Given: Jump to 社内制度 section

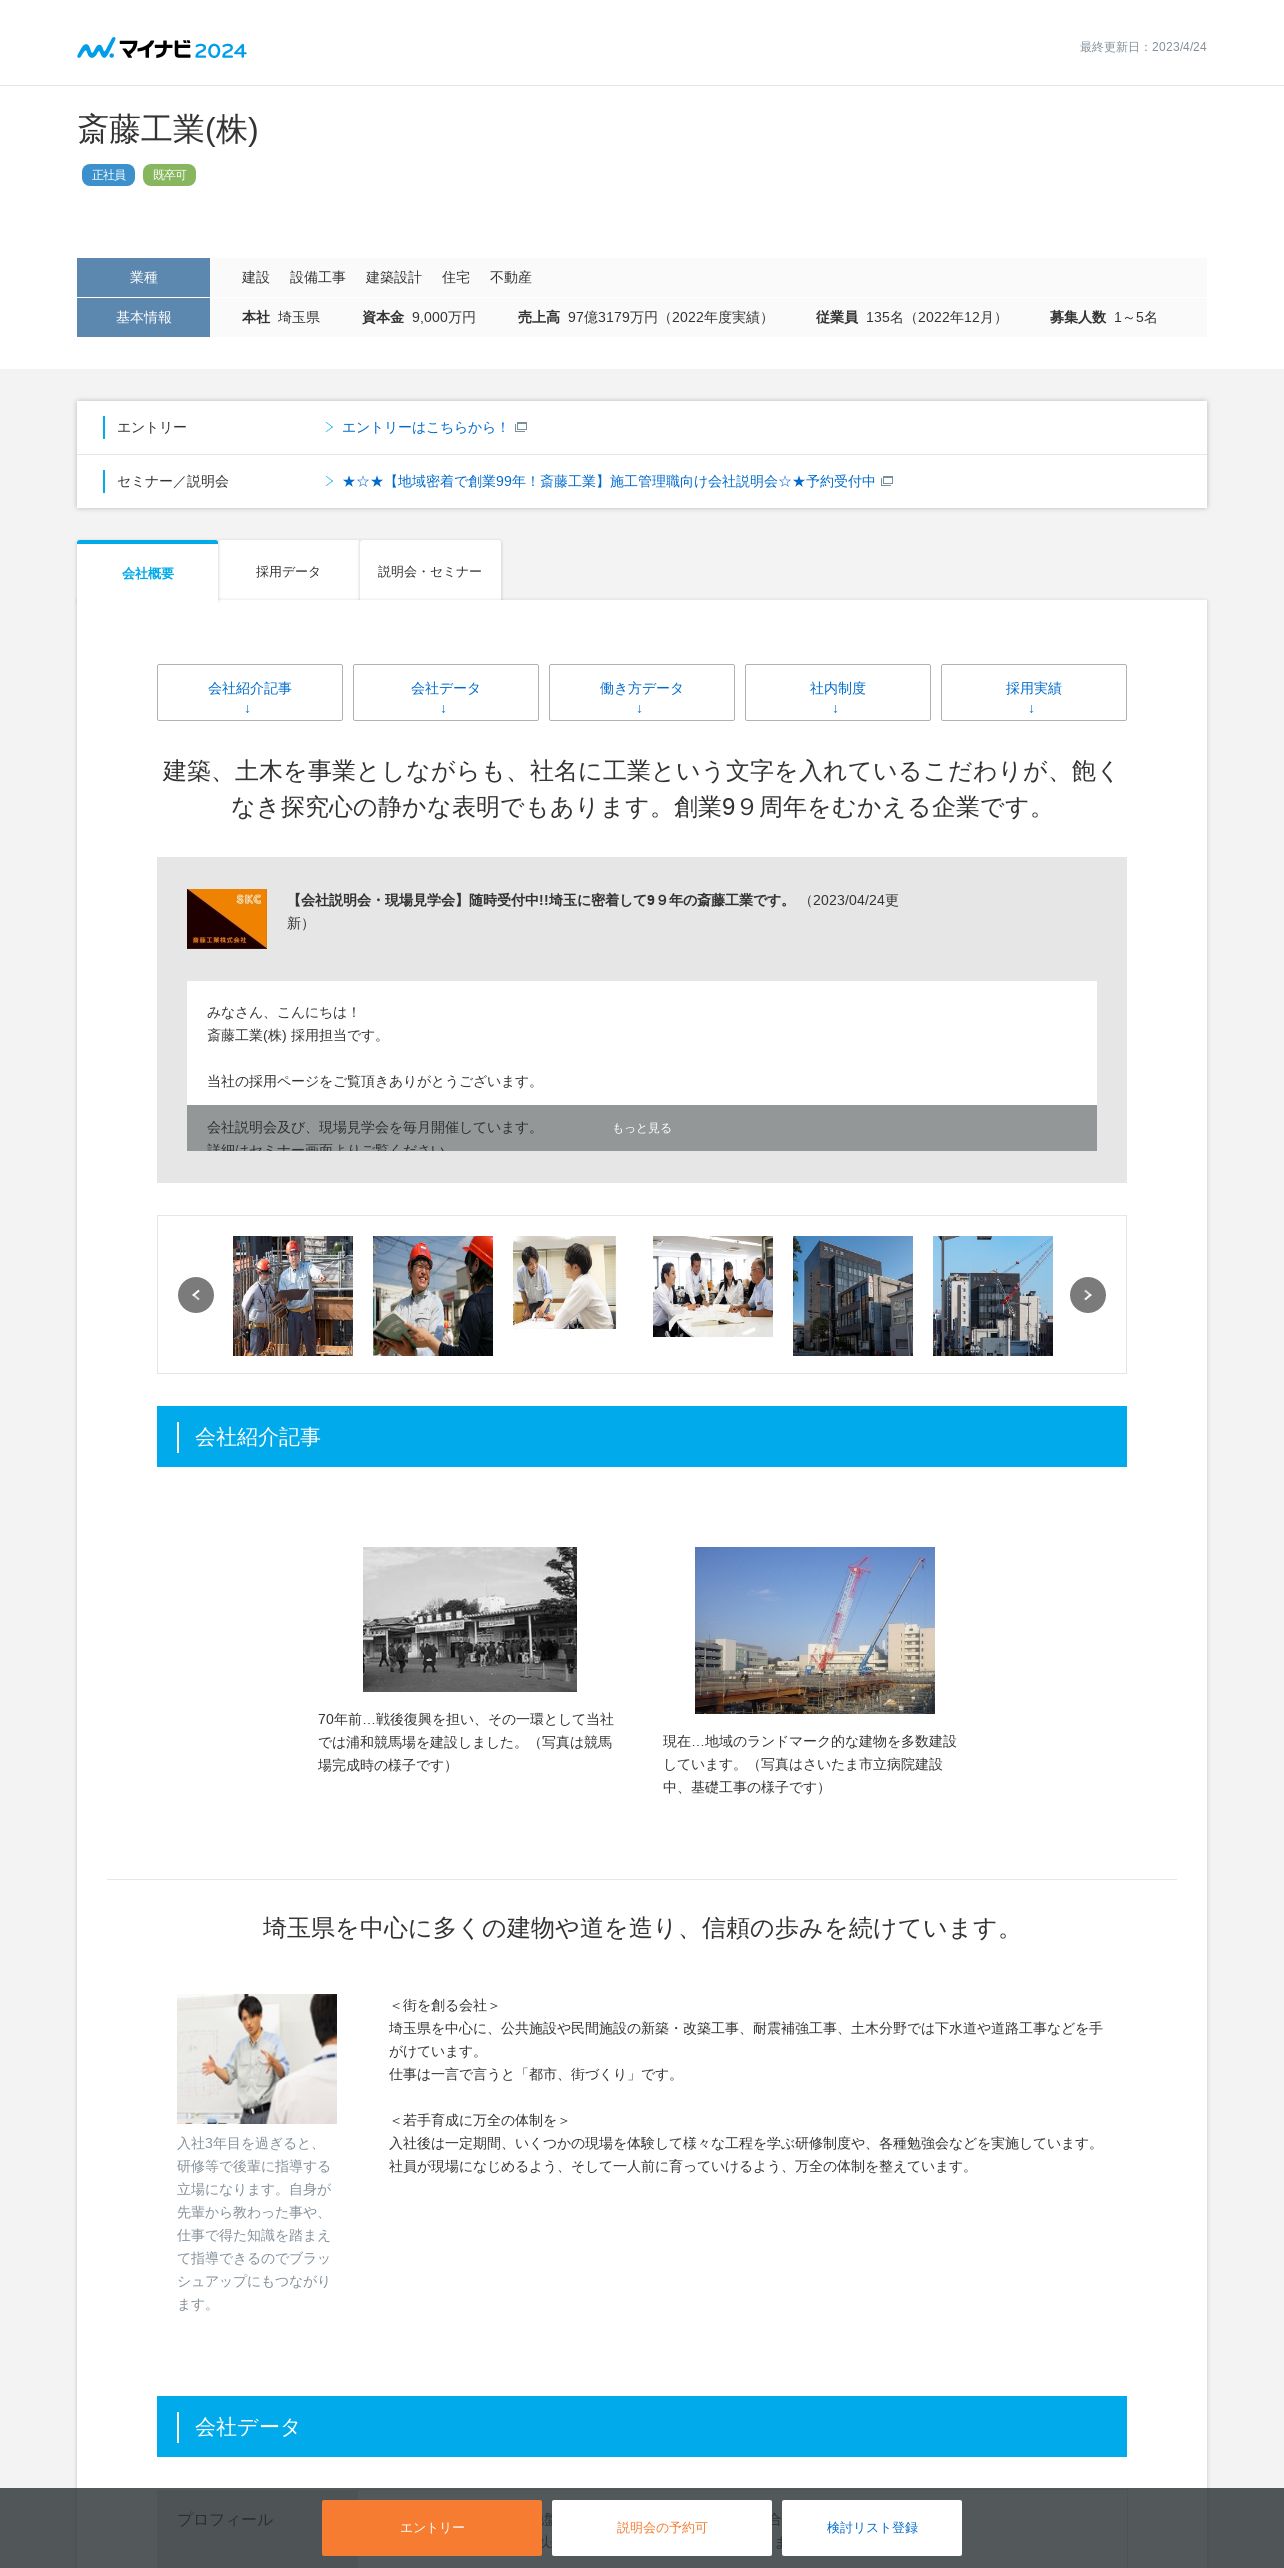Looking at the screenshot, I should [x=838, y=692].
